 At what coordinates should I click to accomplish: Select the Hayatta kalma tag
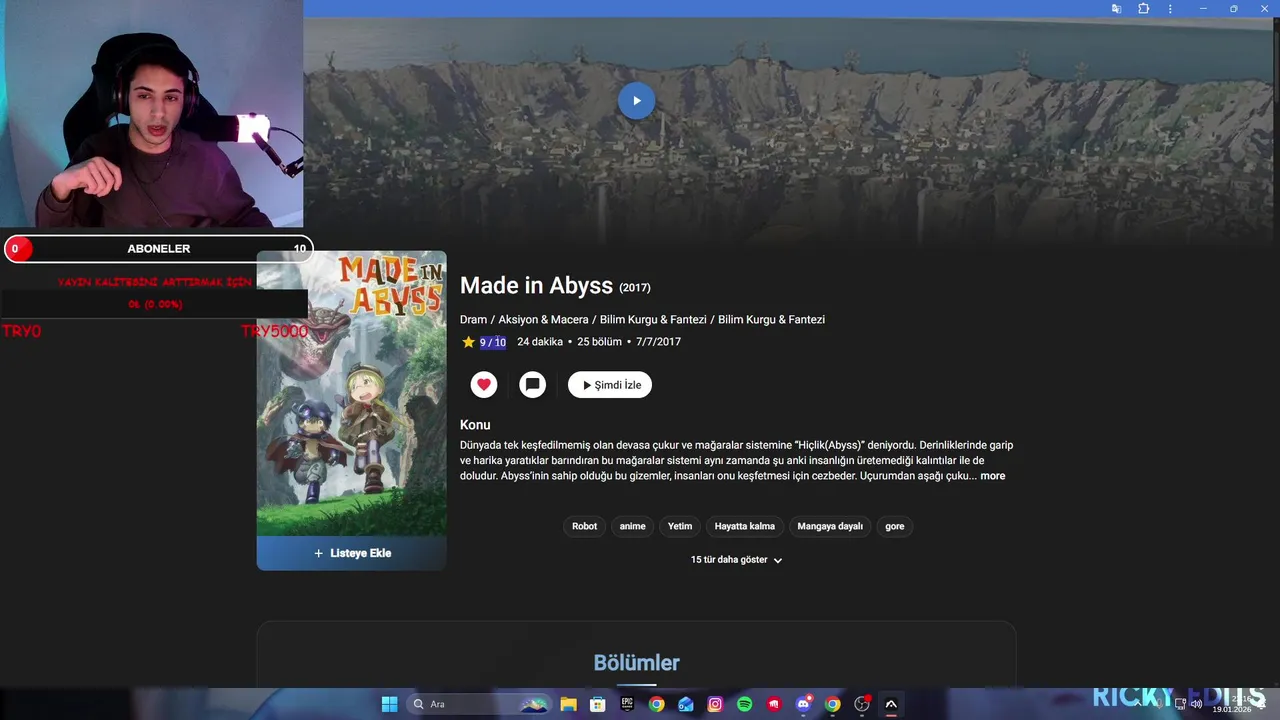point(745,526)
